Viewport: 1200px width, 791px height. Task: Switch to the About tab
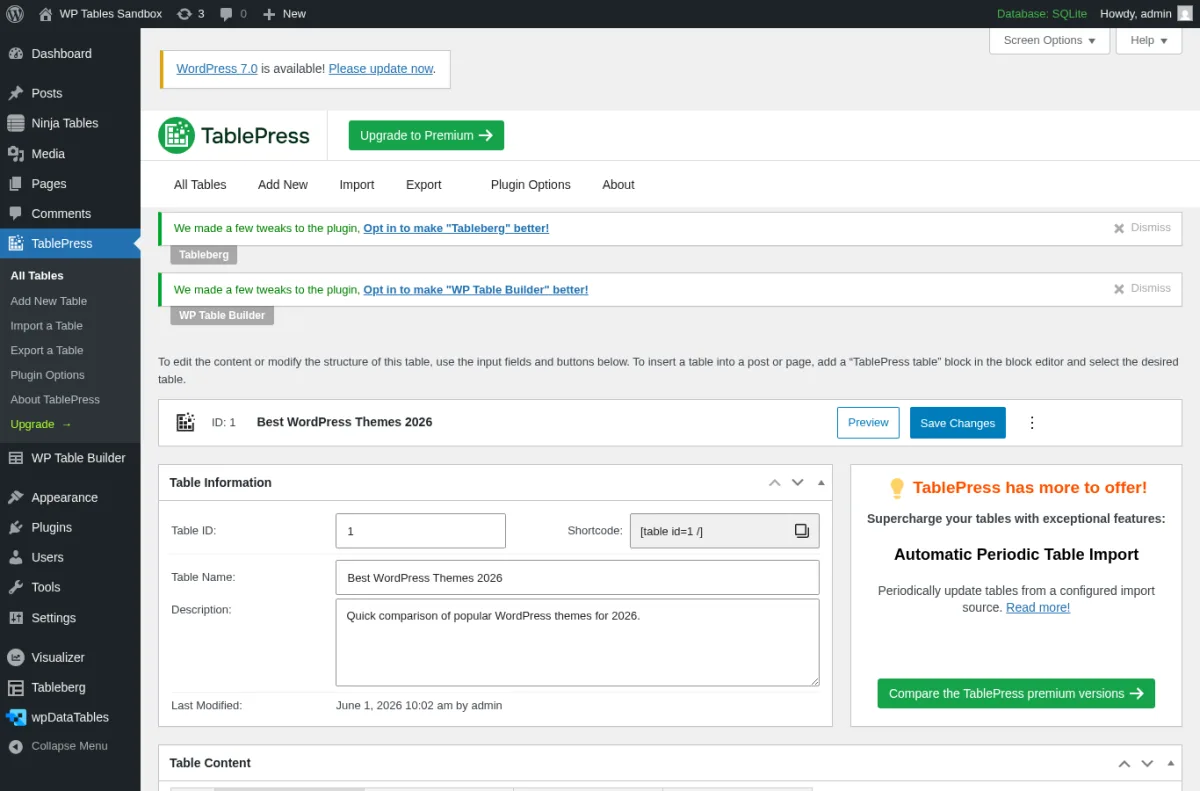click(x=618, y=185)
